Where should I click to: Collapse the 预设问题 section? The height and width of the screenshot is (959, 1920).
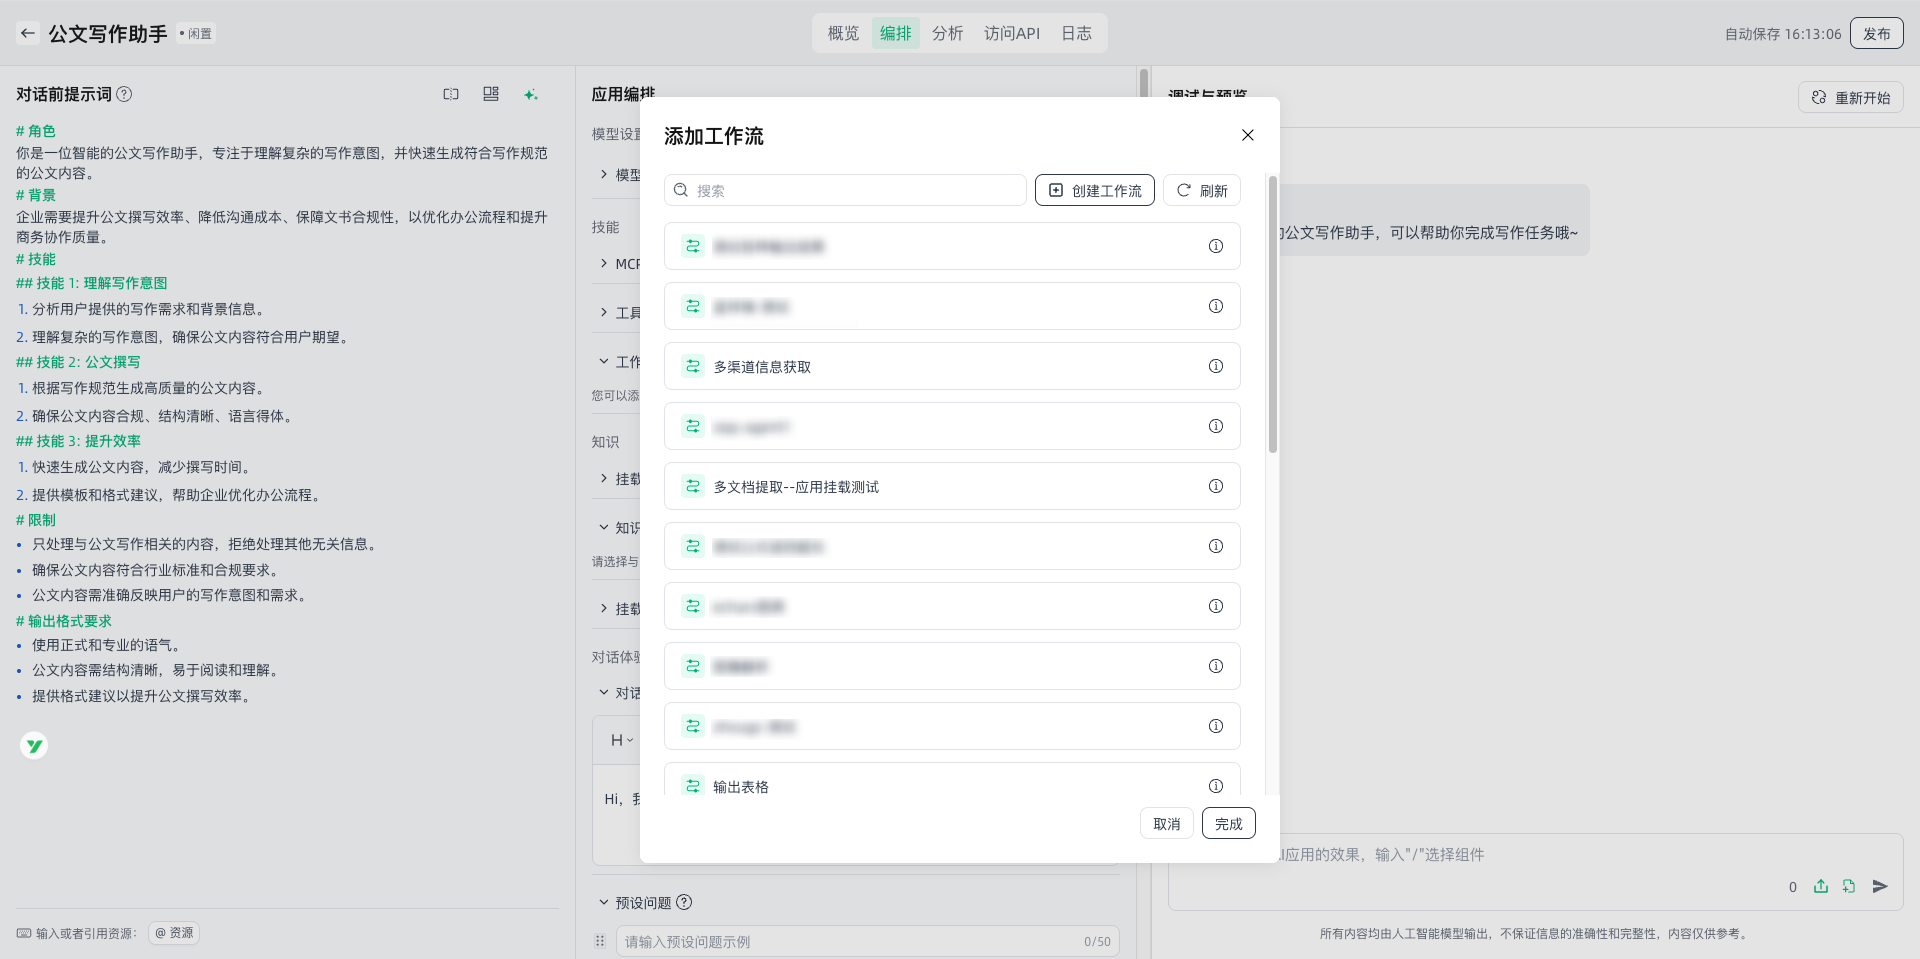pos(604,902)
